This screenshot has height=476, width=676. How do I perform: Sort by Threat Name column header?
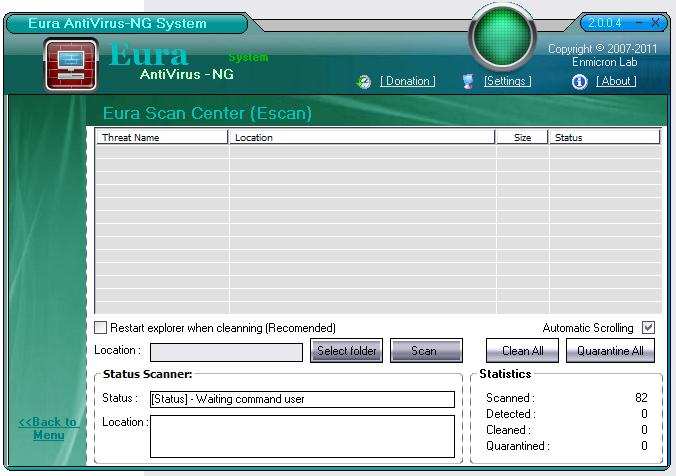pyautogui.click(x=161, y=138)
